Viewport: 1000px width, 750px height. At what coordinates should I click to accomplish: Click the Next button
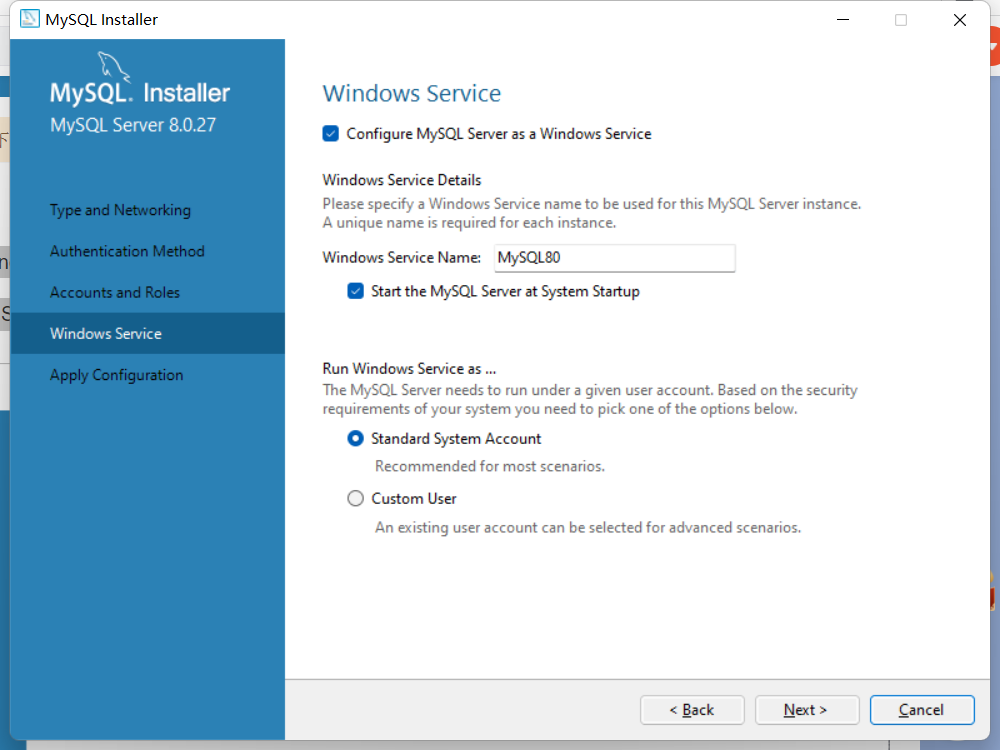(807, 710)
